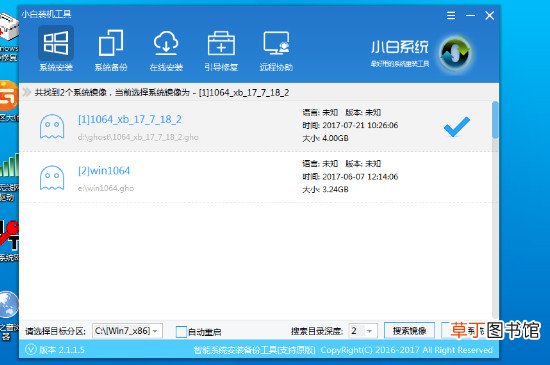Minimize the 小白装机工具 window
The image size is (550, 365).
click(x=470, y=15)
